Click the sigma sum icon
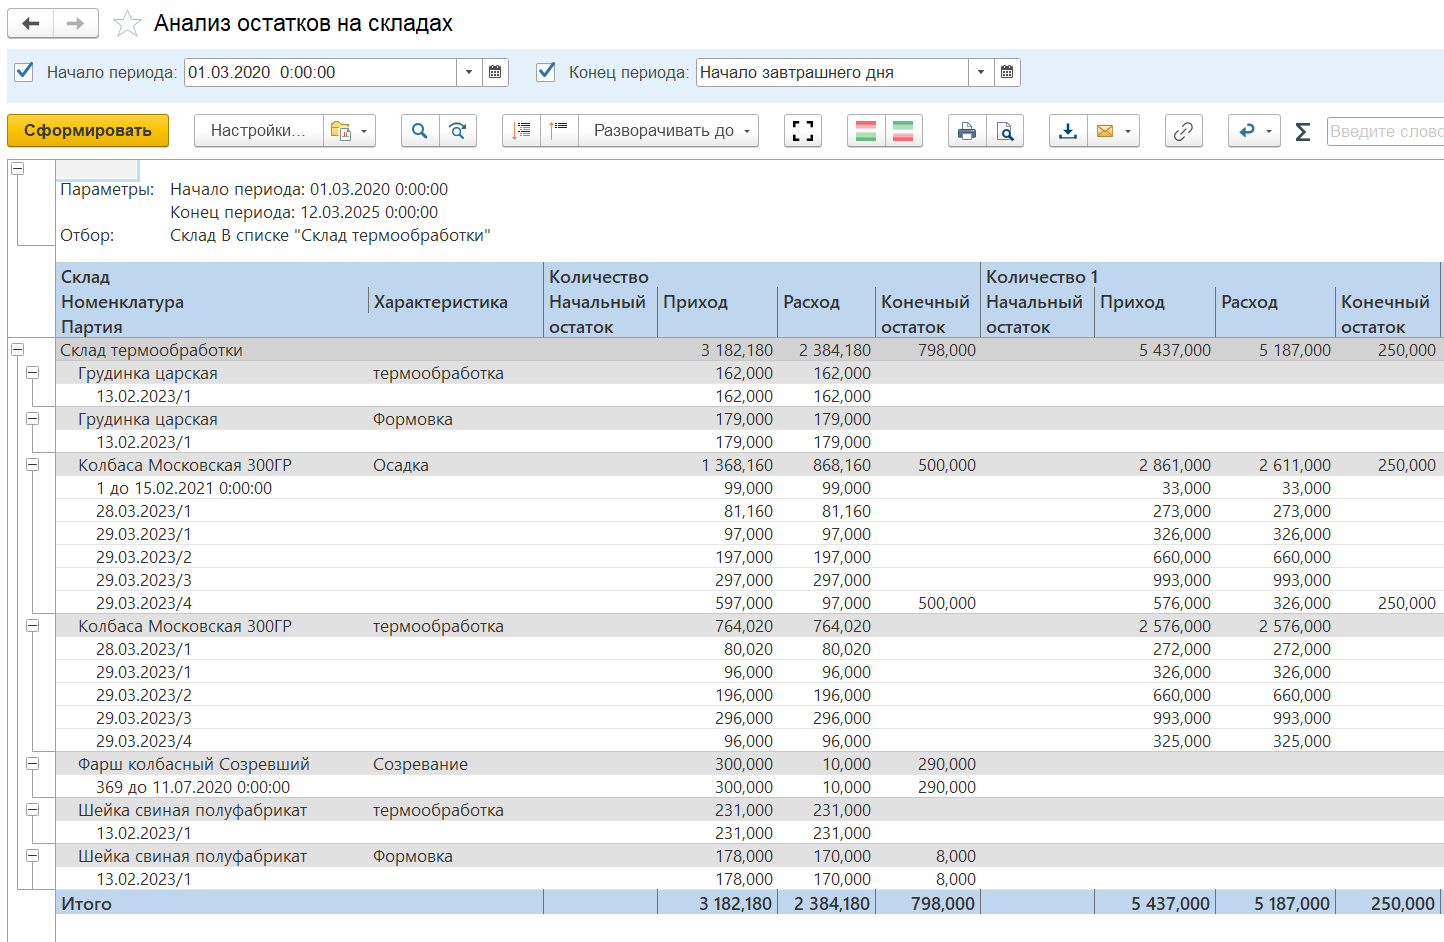This screenshot has width=1444, height=942. coord(1302,131)
